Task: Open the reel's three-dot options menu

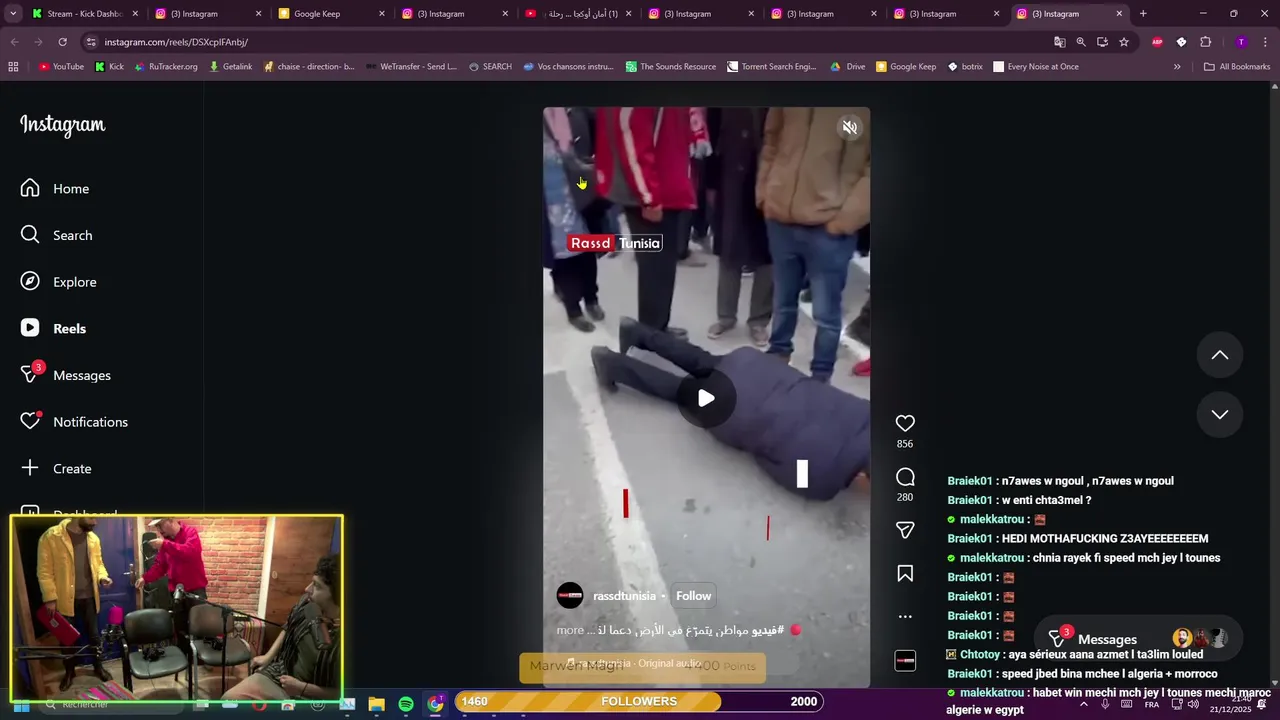Action: (x=905, y=617)
